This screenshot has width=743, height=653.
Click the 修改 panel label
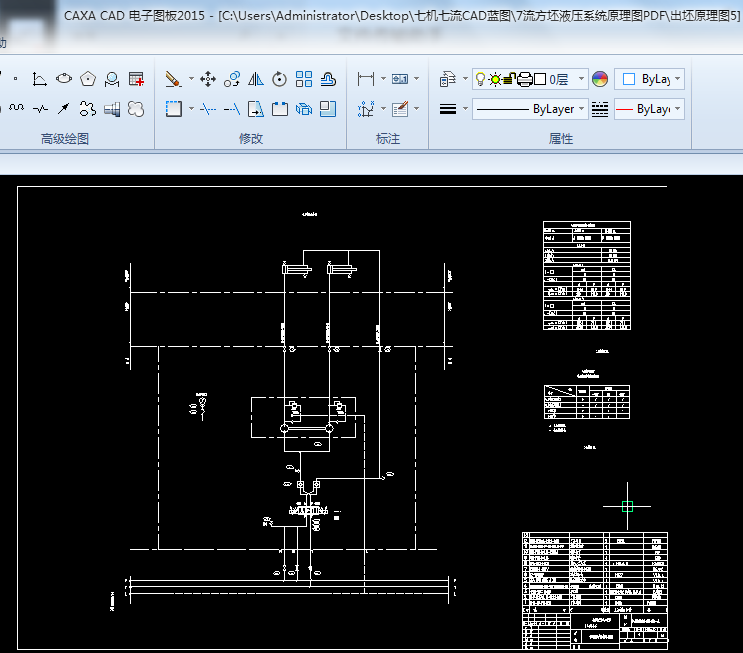coord(251,139)
